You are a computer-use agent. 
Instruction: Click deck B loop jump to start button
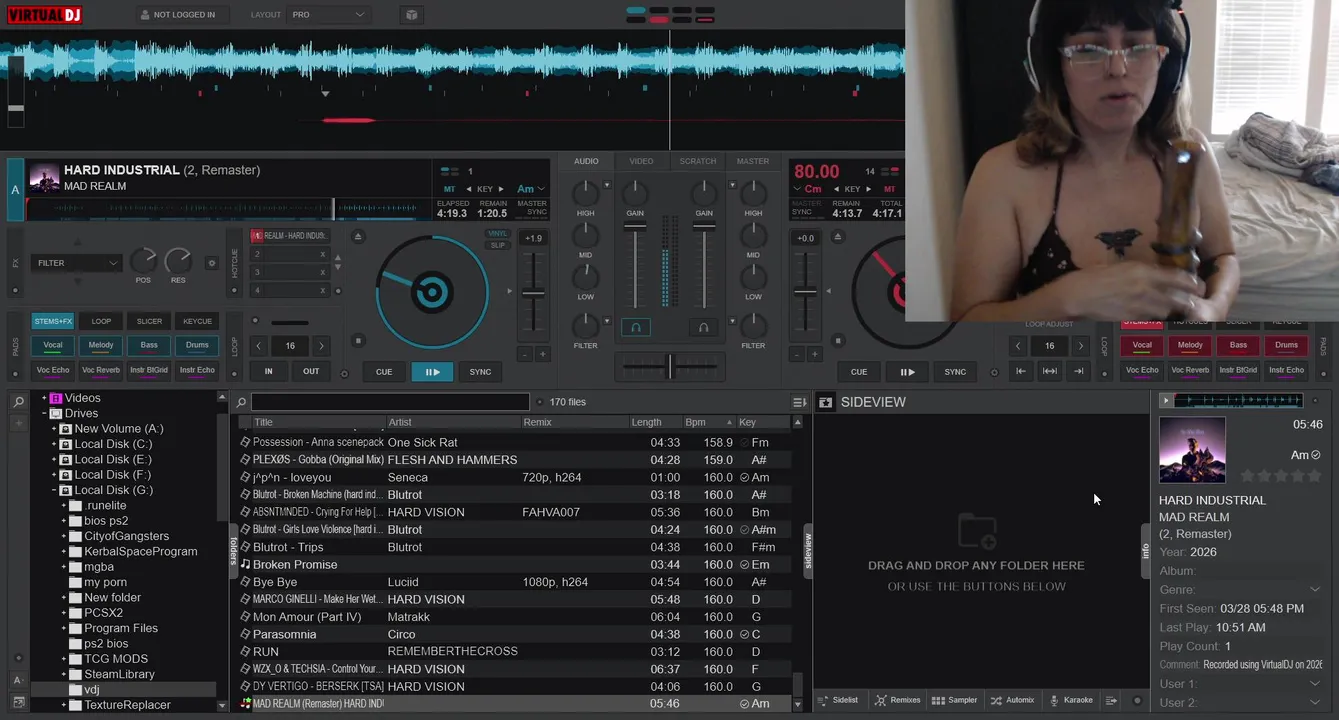click(x=1021, y=371)
